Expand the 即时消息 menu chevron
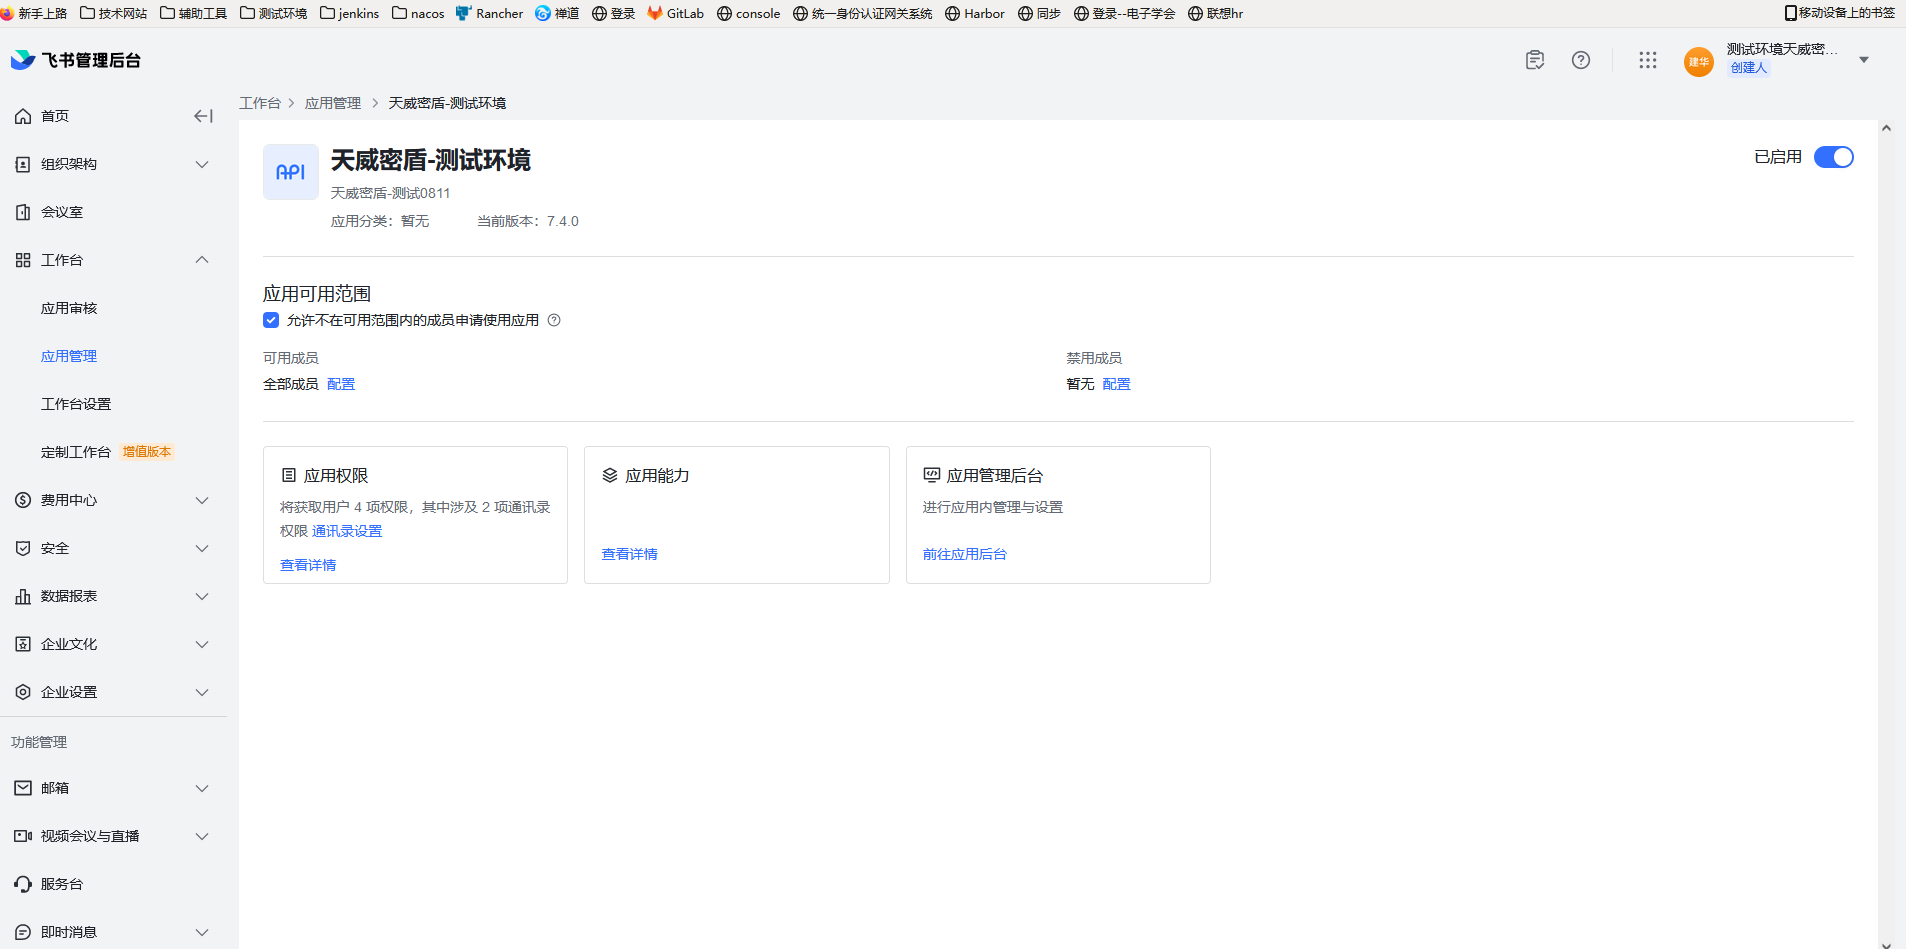Screen dimensions: 1906x949 pos(202,932)
